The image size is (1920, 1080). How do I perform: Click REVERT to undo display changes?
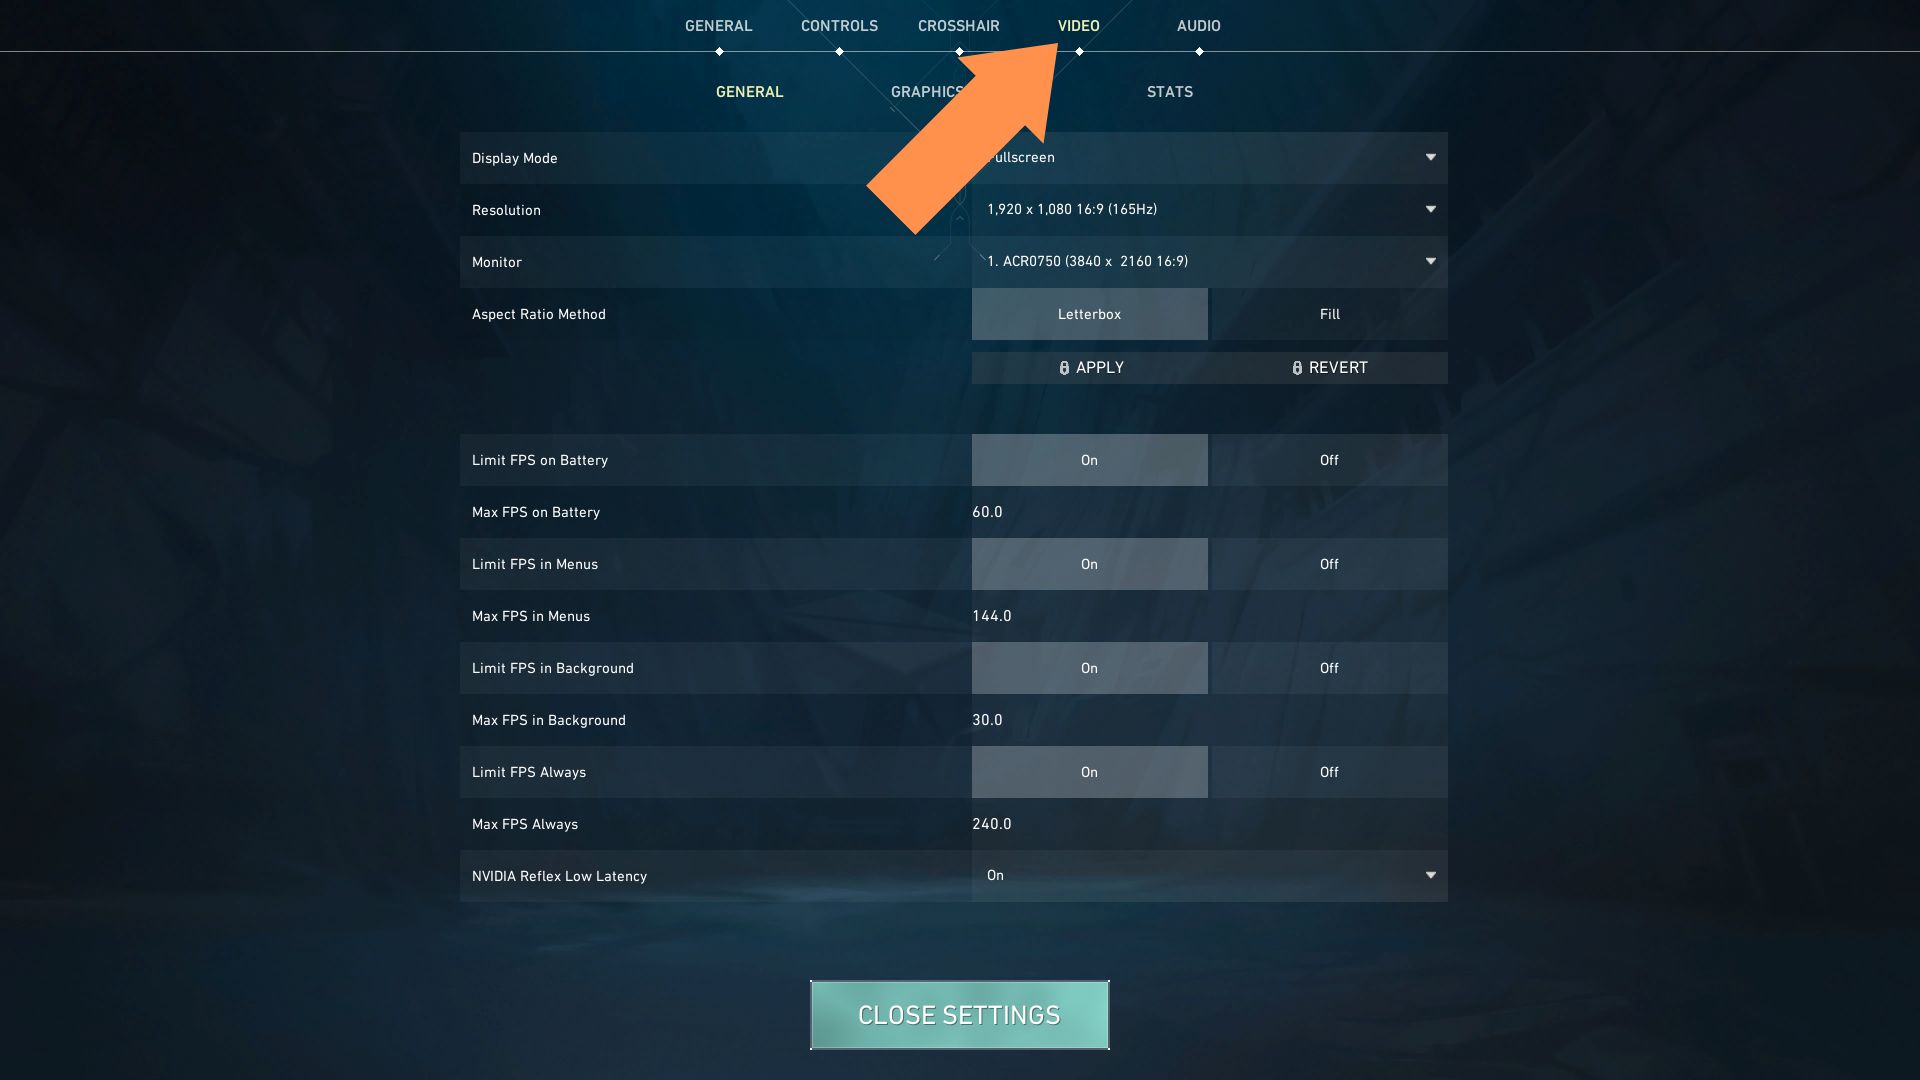coord(1328,367)
